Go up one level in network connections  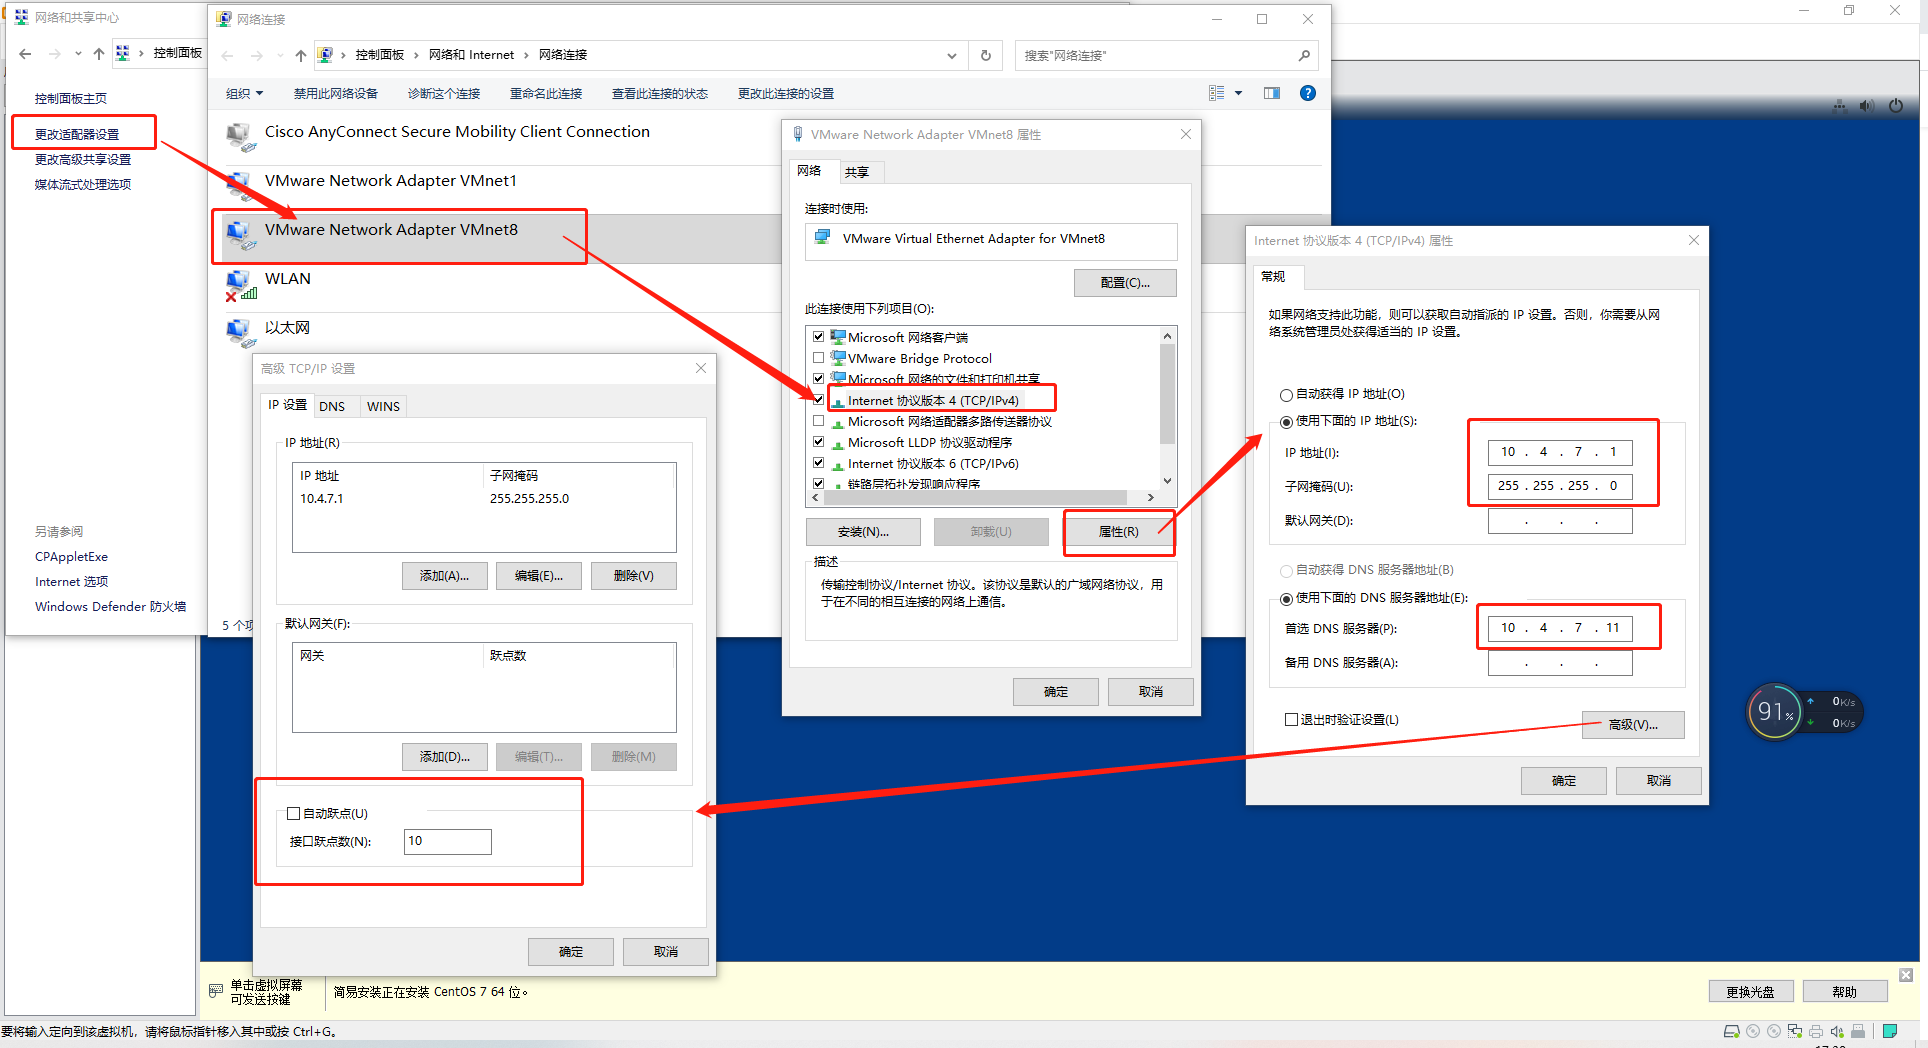(300, 55)
